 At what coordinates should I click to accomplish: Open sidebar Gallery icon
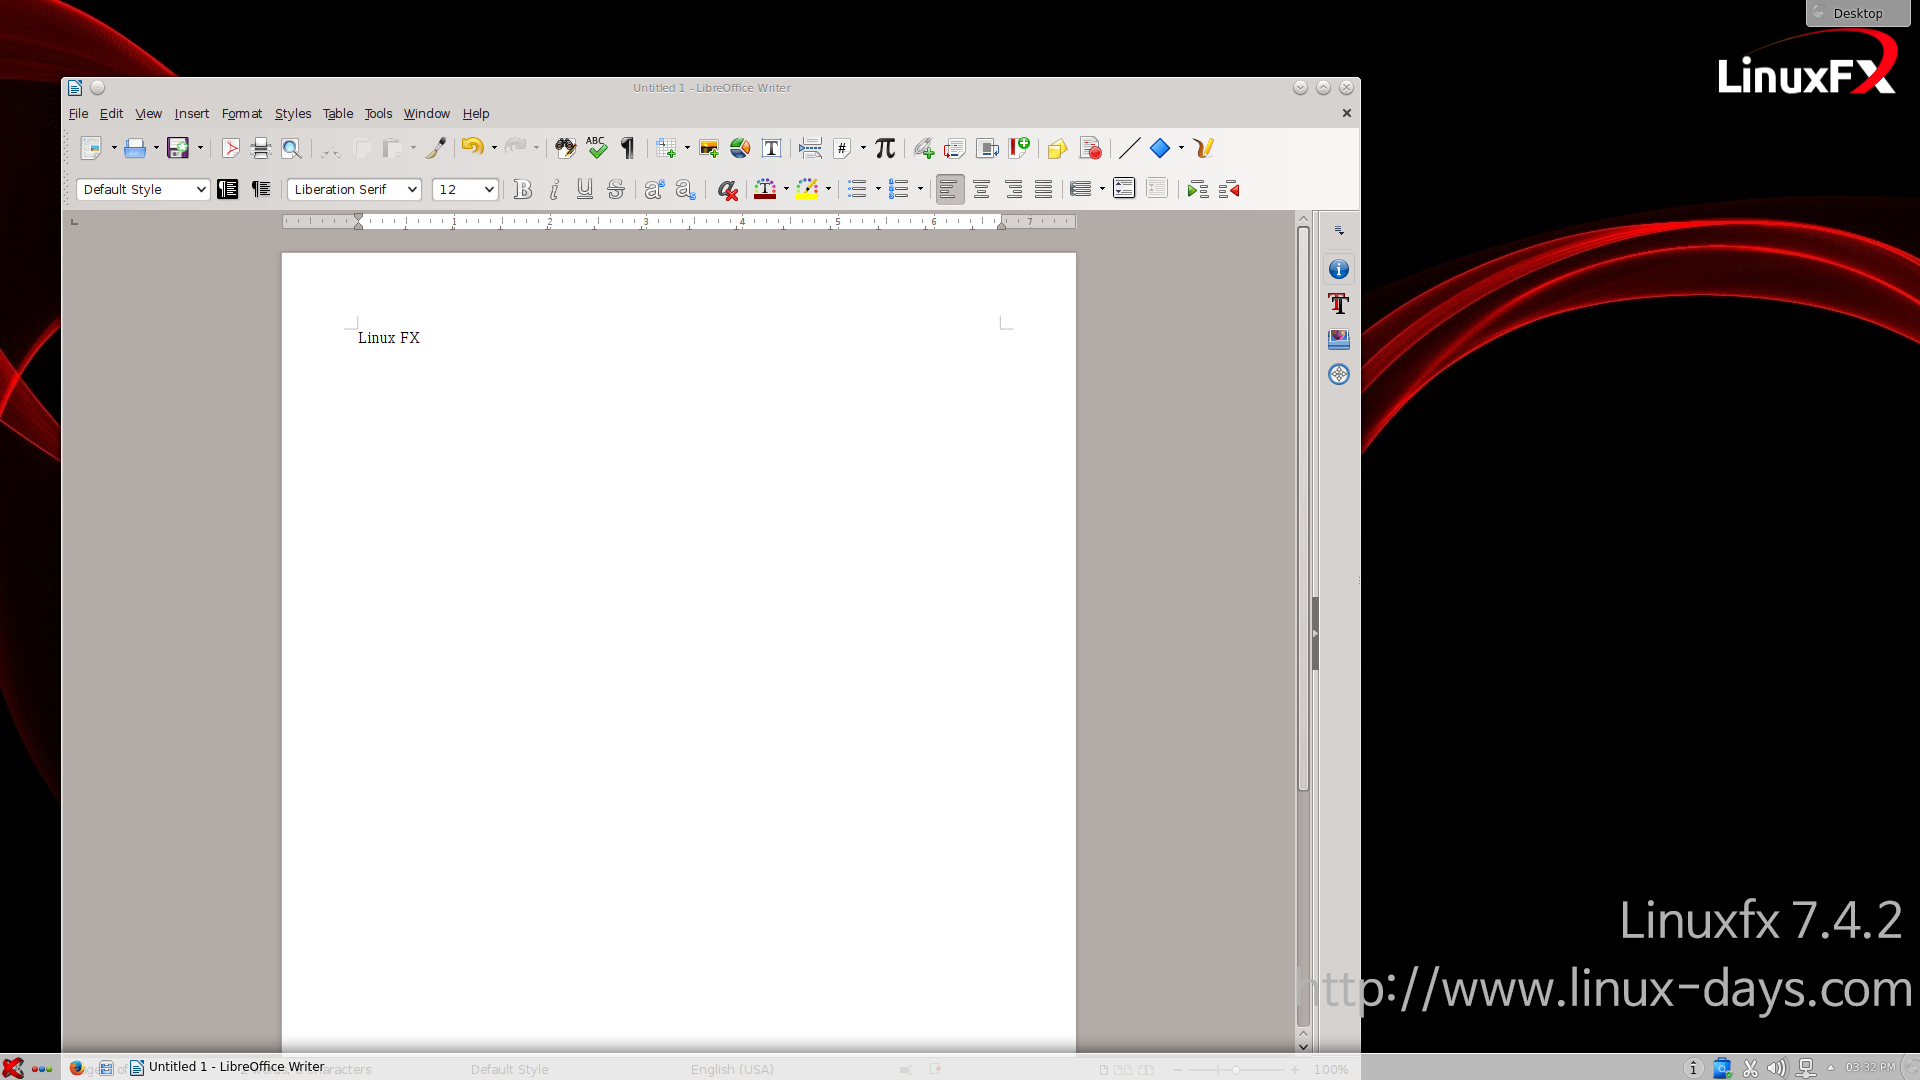[x=1339, y=339]
